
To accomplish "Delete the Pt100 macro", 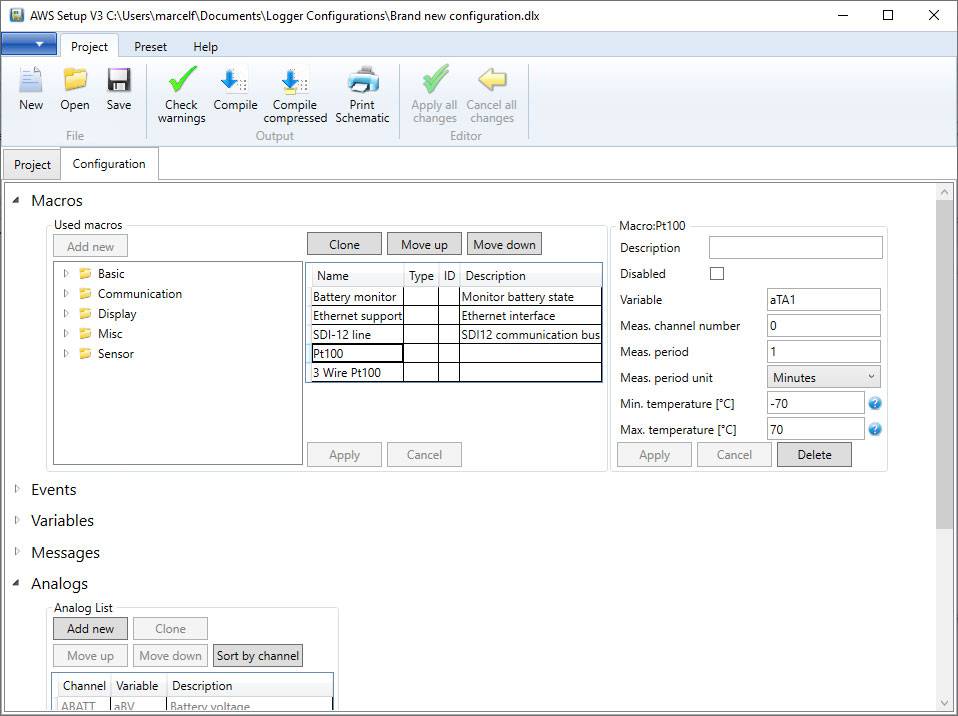I will pos(814,455).
